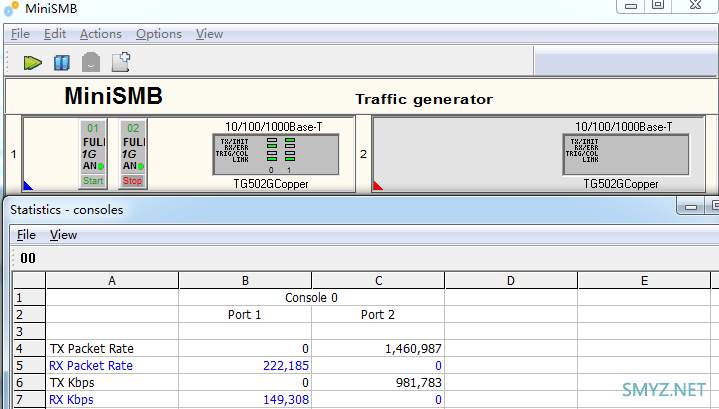Click the '00' cell reference field
The height and width of the screenshot is (409, 719).
28,258
